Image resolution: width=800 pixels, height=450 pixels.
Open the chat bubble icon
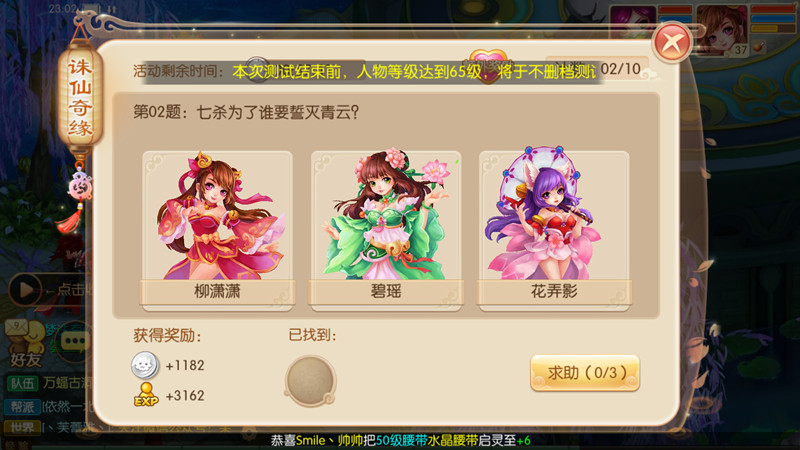point(75,341)
